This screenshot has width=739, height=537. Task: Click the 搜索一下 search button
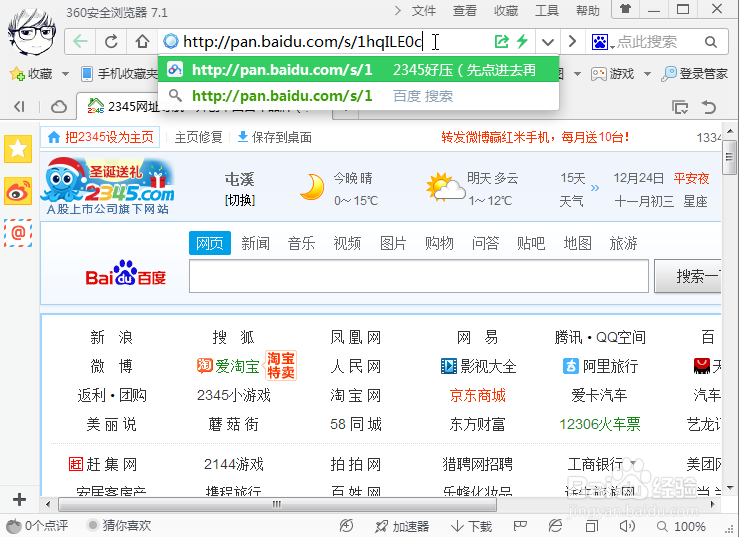click(689, 276)
